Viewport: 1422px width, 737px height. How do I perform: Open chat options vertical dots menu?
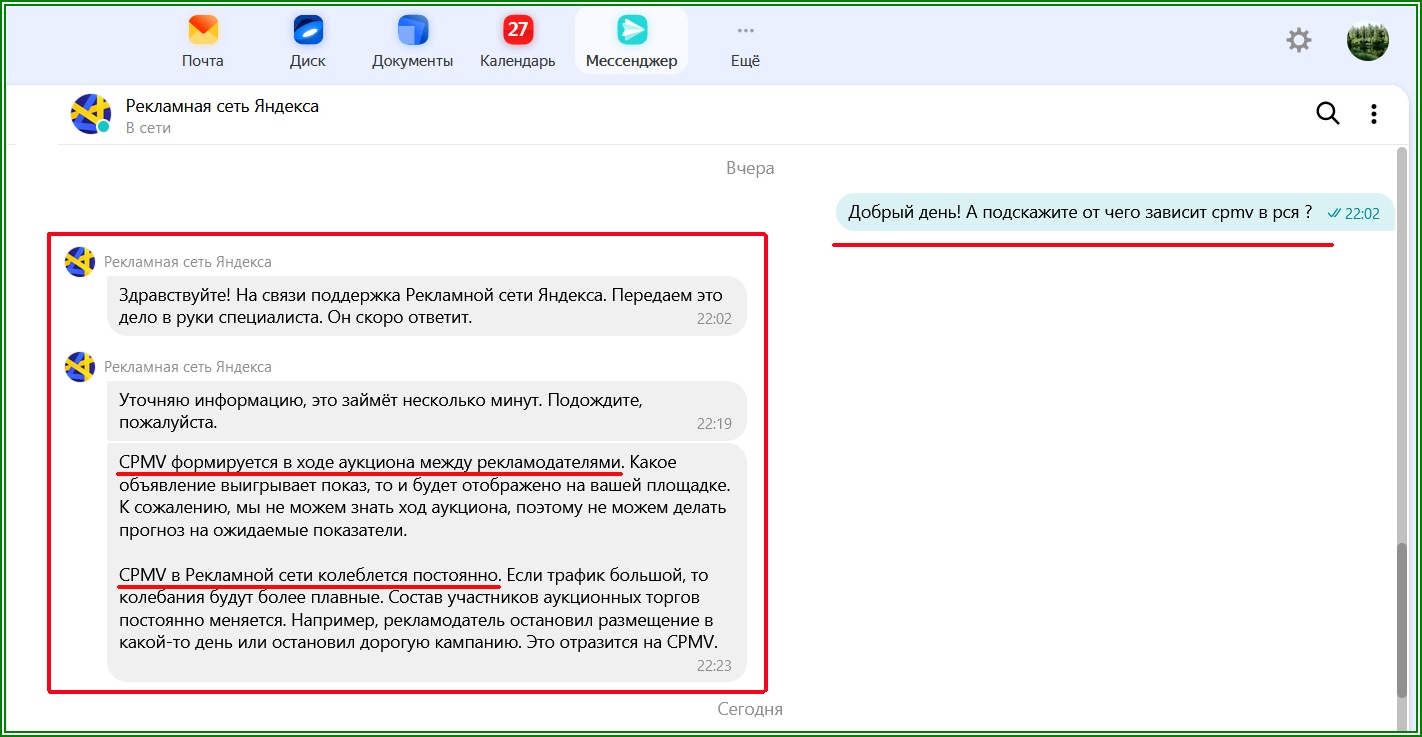pos(1374,114)
